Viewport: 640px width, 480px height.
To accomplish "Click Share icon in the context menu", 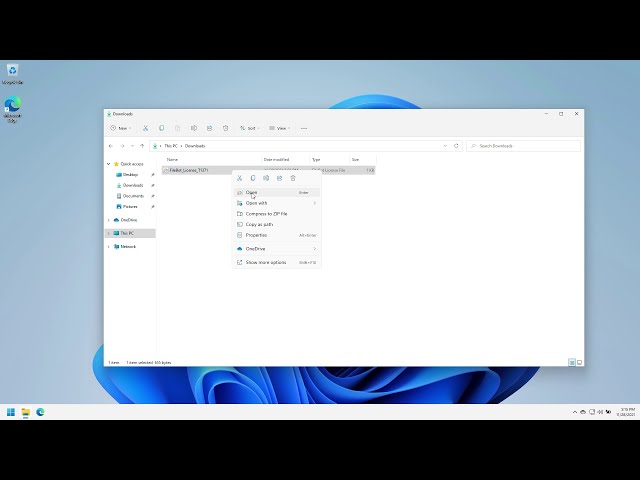I will (x=280, y=178).
